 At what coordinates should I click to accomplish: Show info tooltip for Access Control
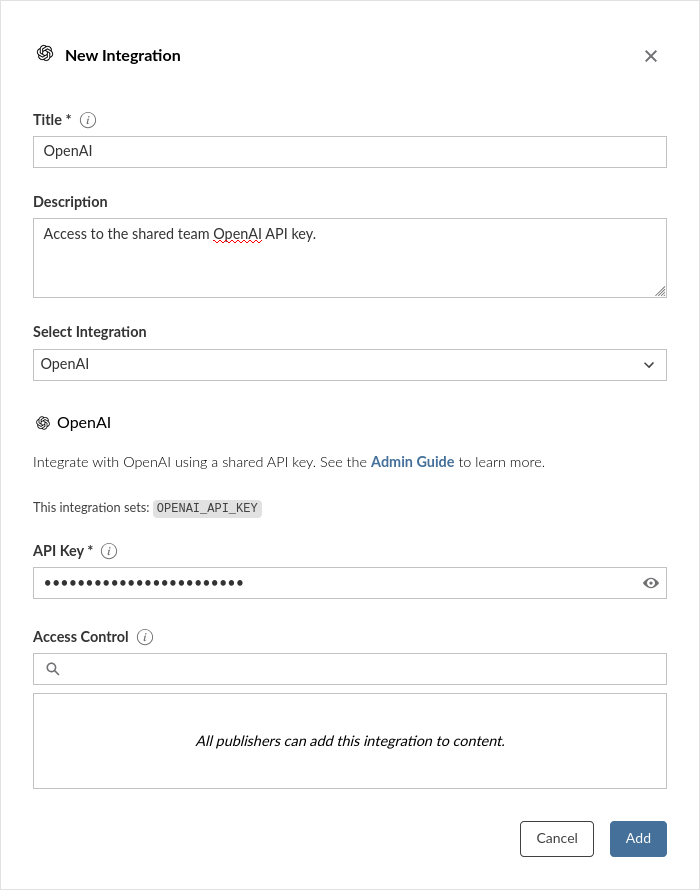pyautogui.click(x=145, y=637)
